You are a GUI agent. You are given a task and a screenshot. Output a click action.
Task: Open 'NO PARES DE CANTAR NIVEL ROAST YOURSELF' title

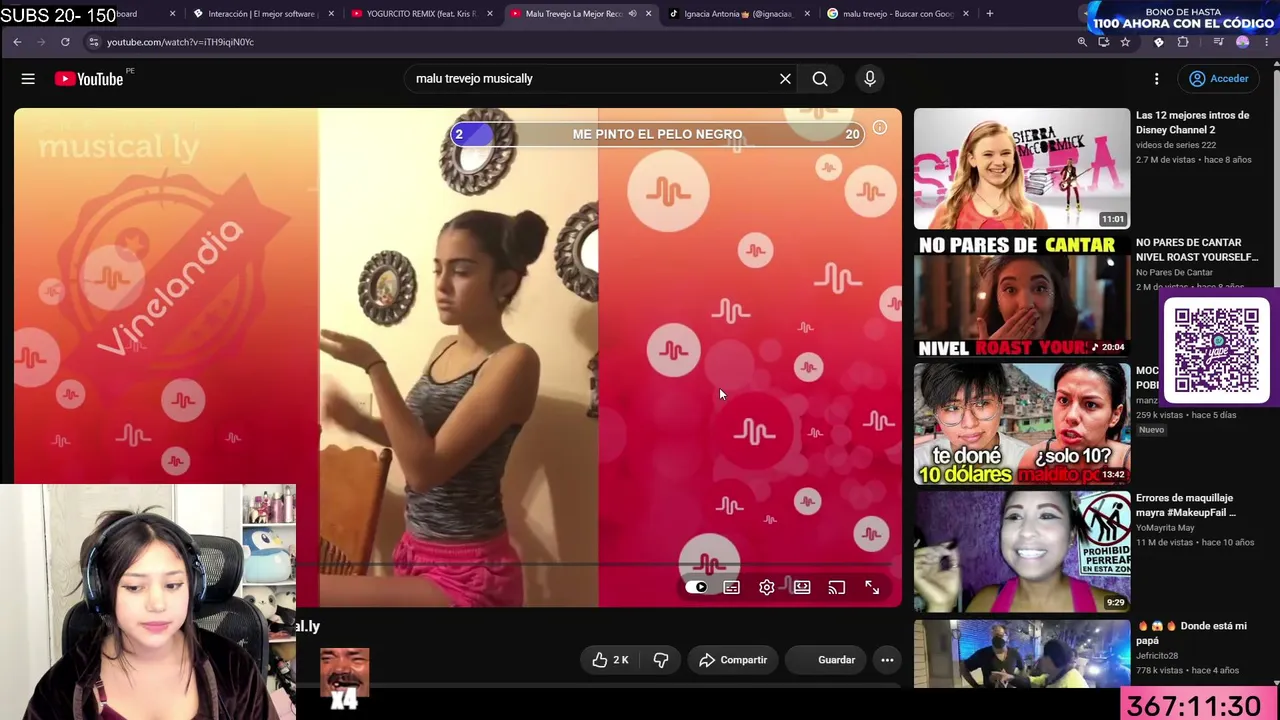pyautogui.click(x=1196, y=250)
